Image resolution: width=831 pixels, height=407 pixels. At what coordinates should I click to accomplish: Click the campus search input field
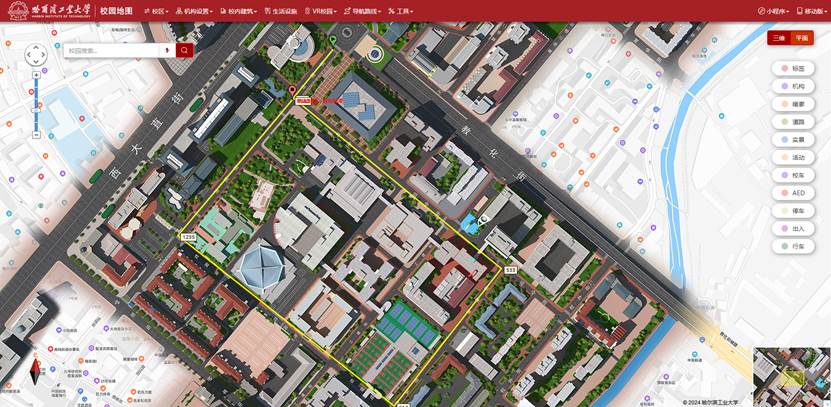(110, 50)
